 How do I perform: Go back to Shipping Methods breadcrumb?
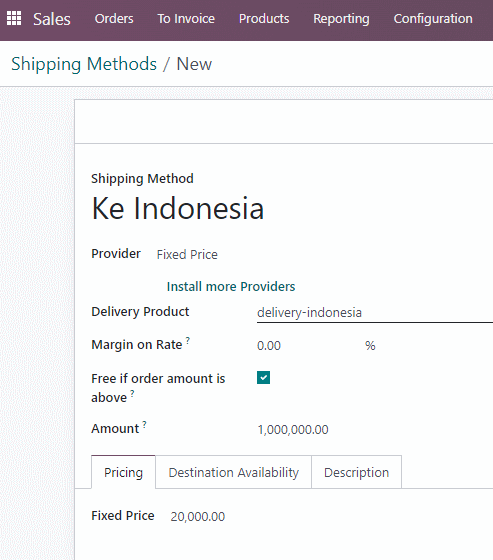(84, 64)
